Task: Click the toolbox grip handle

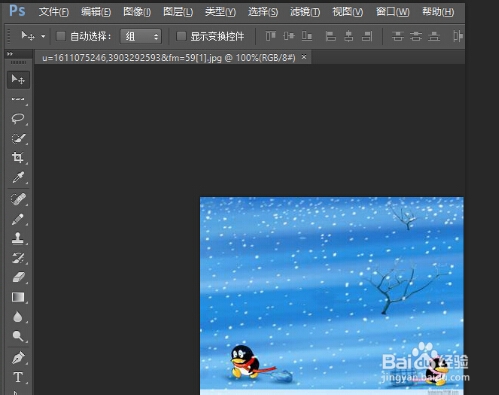Action: (18, 62)
